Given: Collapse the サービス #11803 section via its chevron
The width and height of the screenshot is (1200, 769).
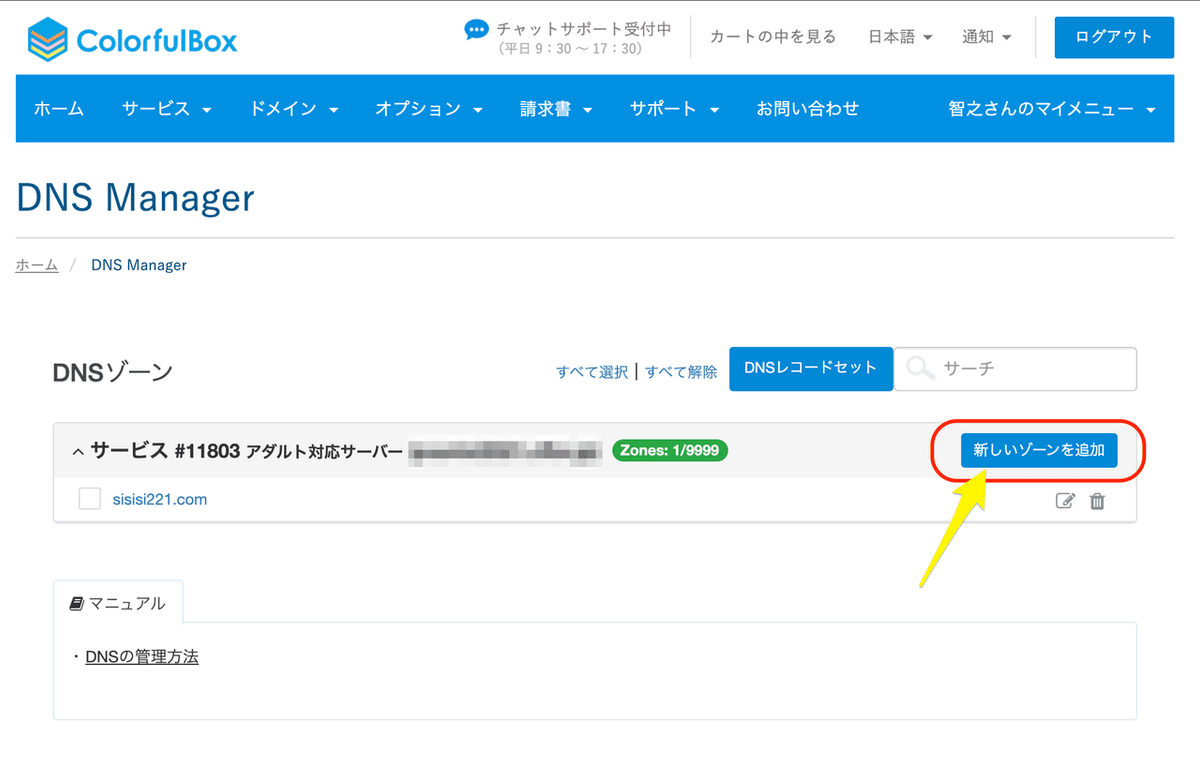Looking at the screenshot, I should click(77, 450).
